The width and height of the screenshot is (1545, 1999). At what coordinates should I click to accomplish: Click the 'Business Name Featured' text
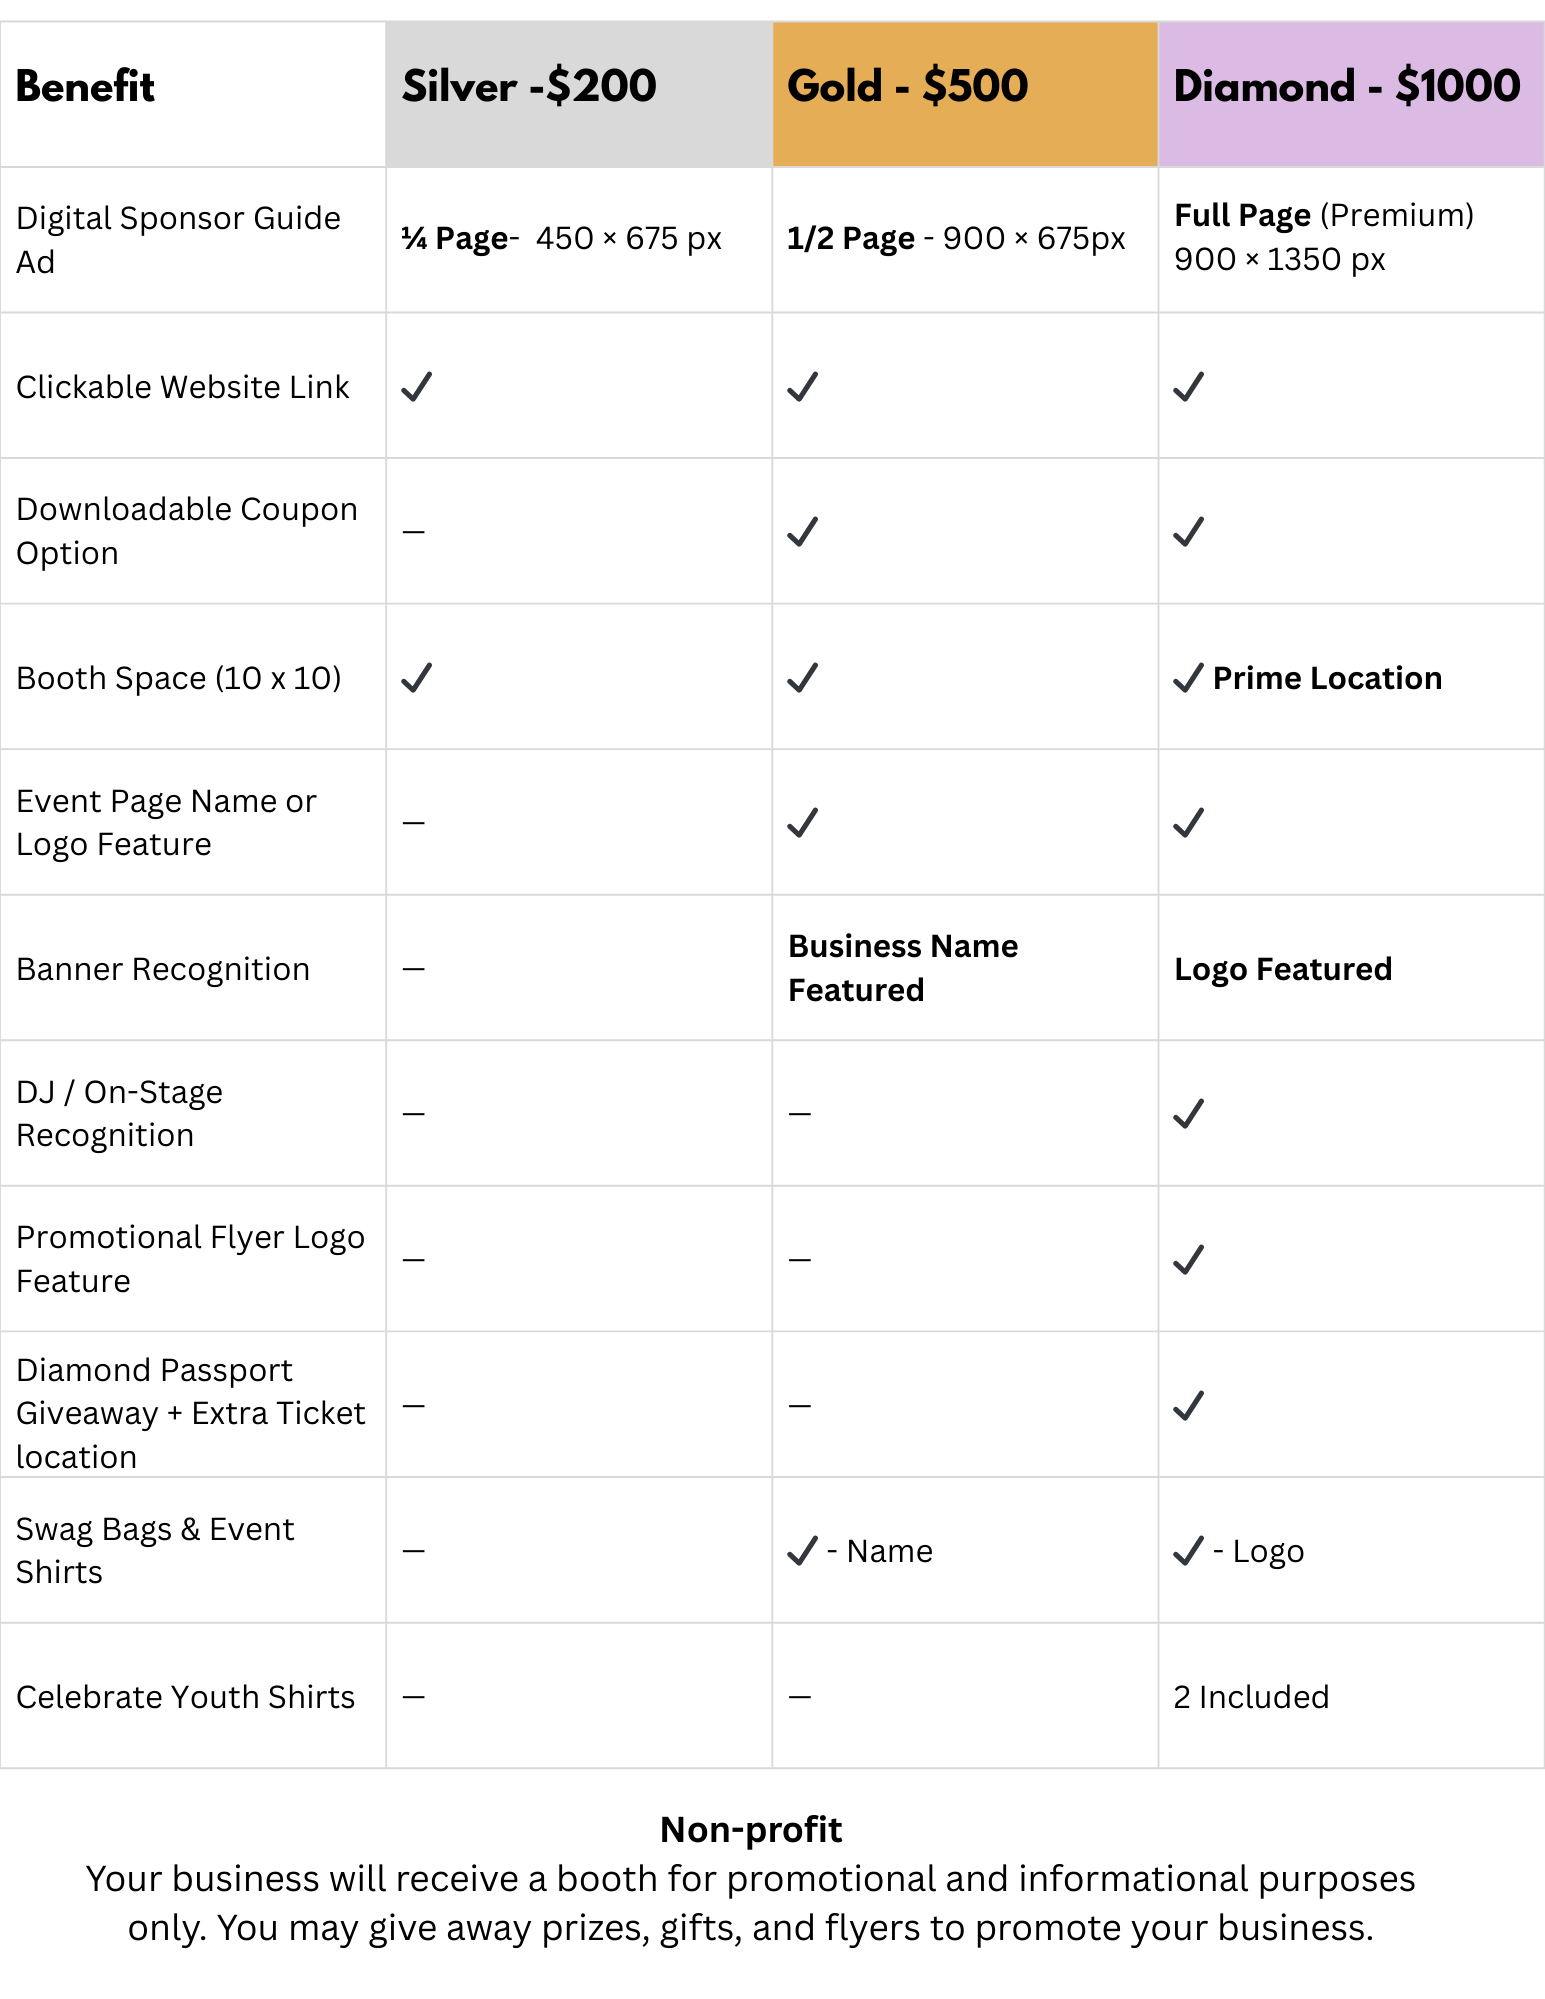pyautogui.click(x=902, y=968)
